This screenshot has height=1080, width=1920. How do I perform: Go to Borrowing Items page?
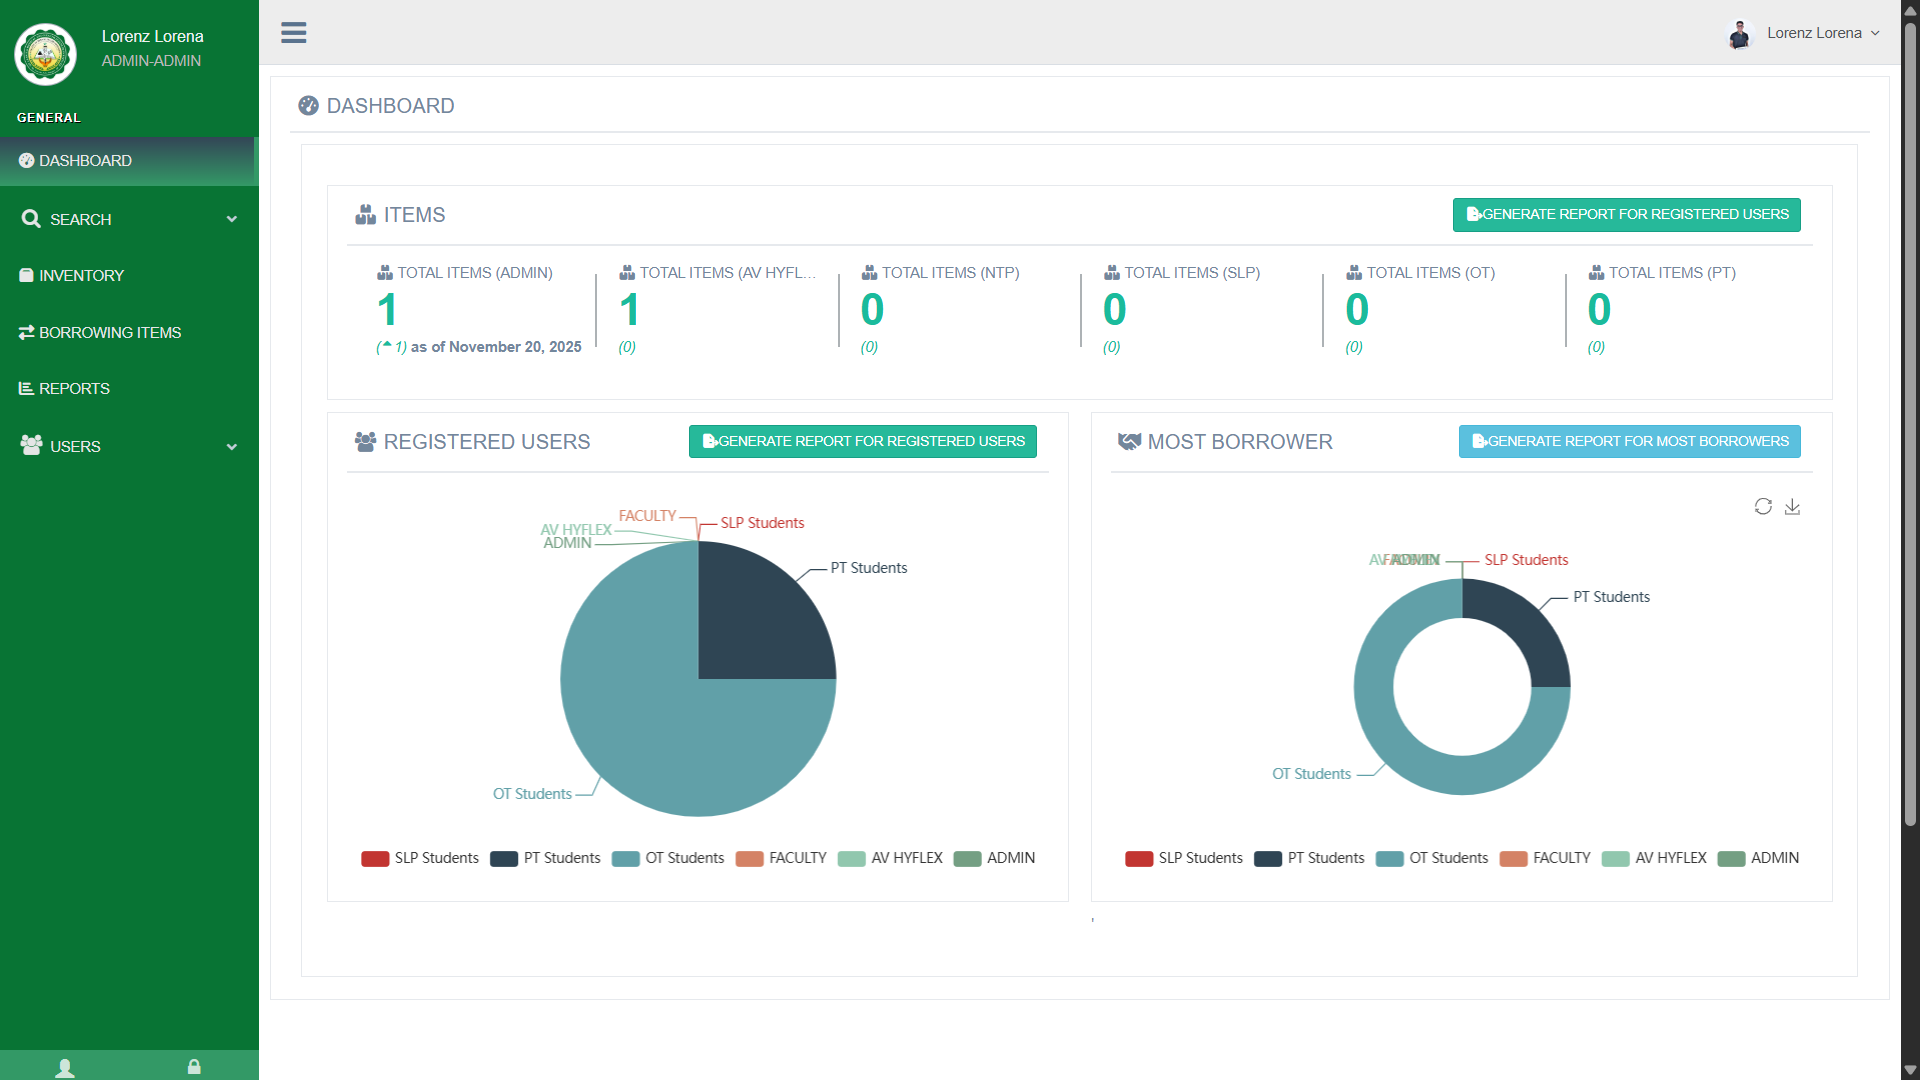click(109, 332)
